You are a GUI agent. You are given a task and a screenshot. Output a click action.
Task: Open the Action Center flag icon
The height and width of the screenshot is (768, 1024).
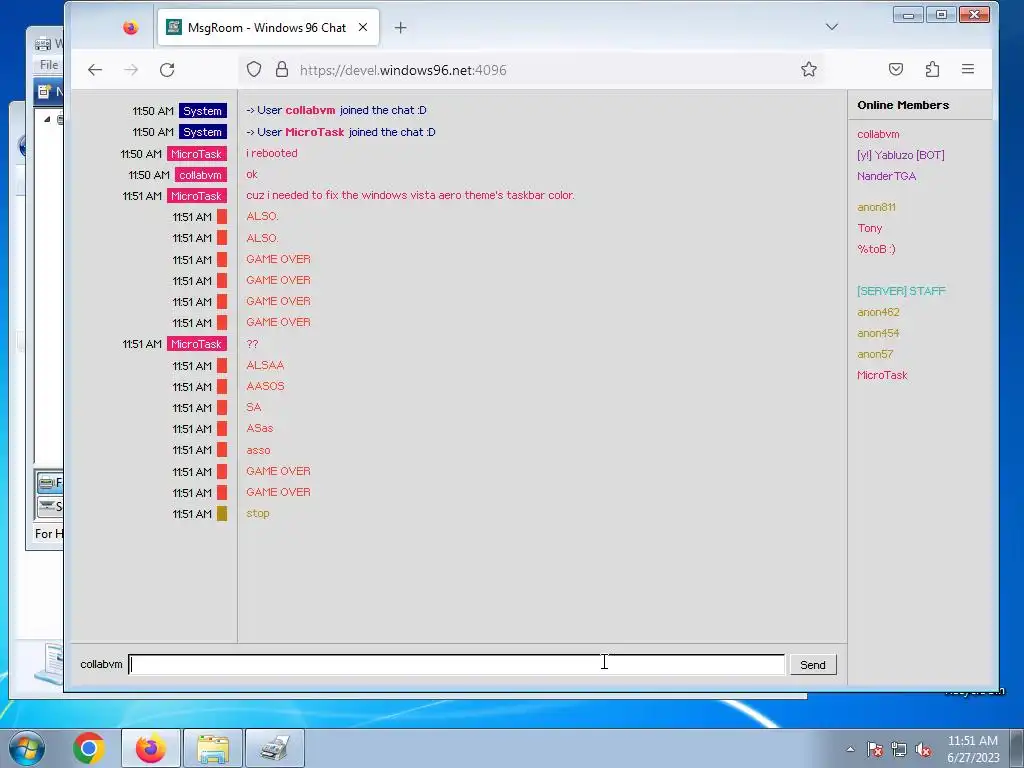pyautogui.click(x=874, y=749)
